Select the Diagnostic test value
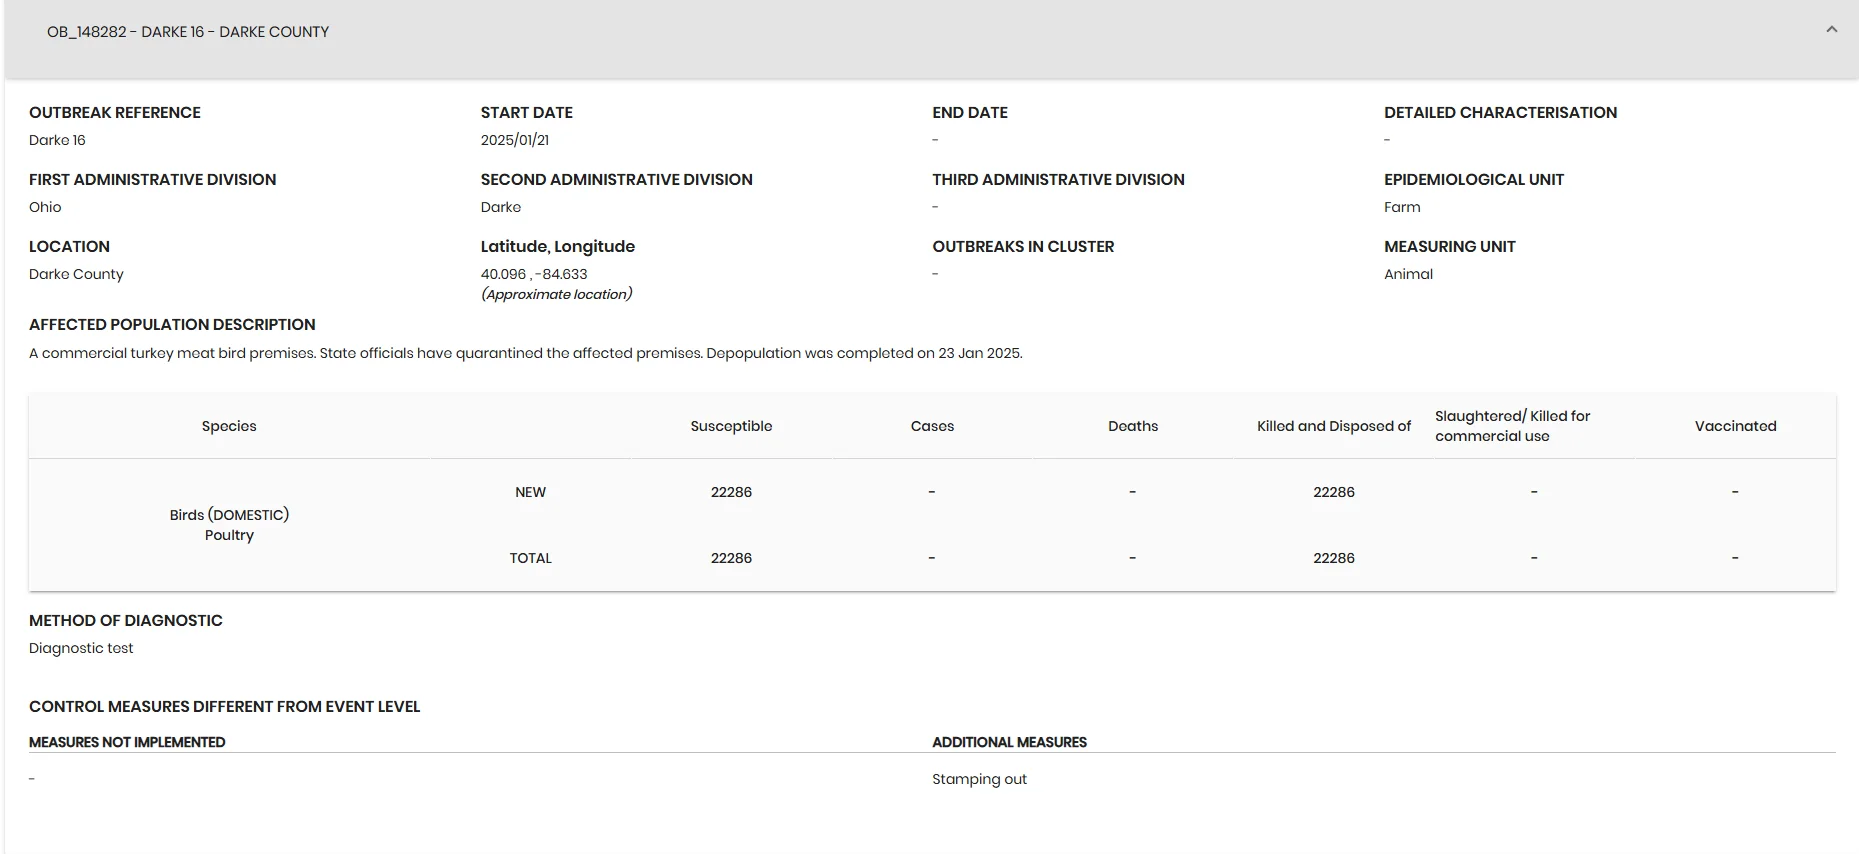This screenshot has width=1859, height=854. (81, 648)
